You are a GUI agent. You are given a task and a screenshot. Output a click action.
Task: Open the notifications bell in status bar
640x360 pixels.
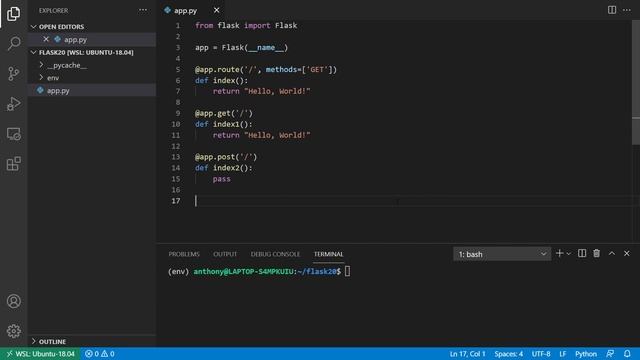coord(627,353)
